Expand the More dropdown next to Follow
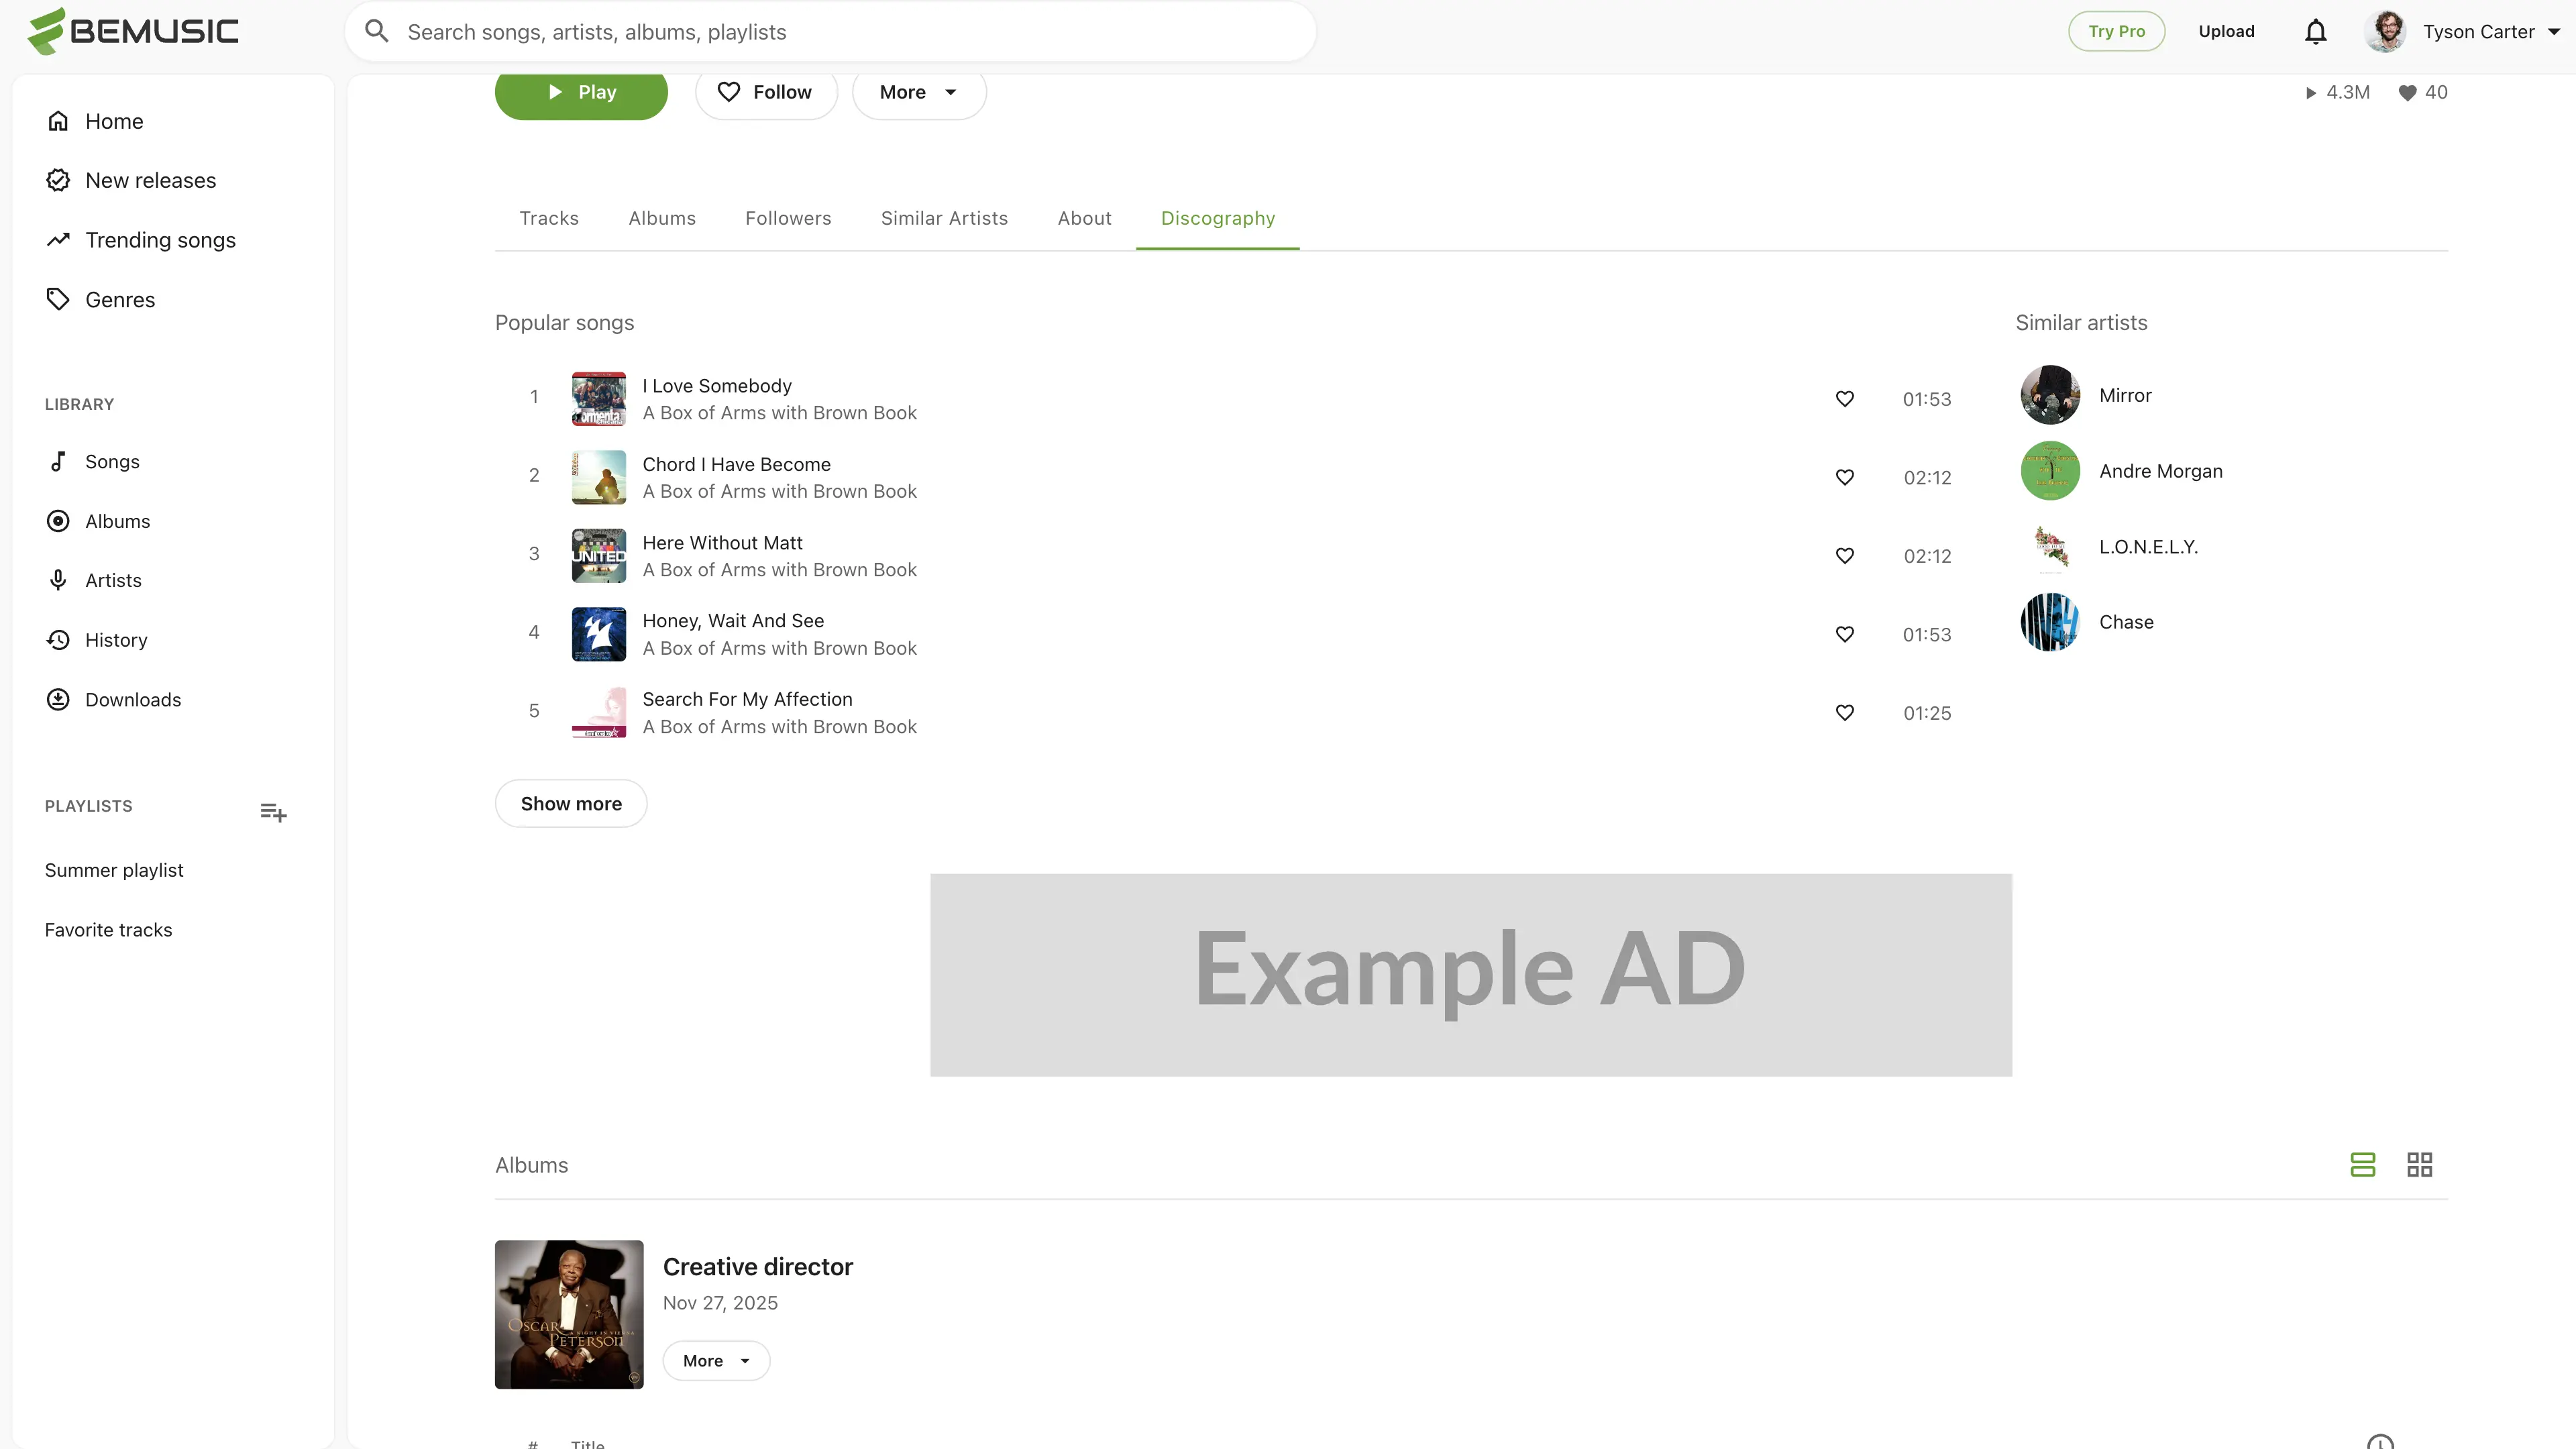Viewport: 2576px width, 1449px height. point(919,92)
